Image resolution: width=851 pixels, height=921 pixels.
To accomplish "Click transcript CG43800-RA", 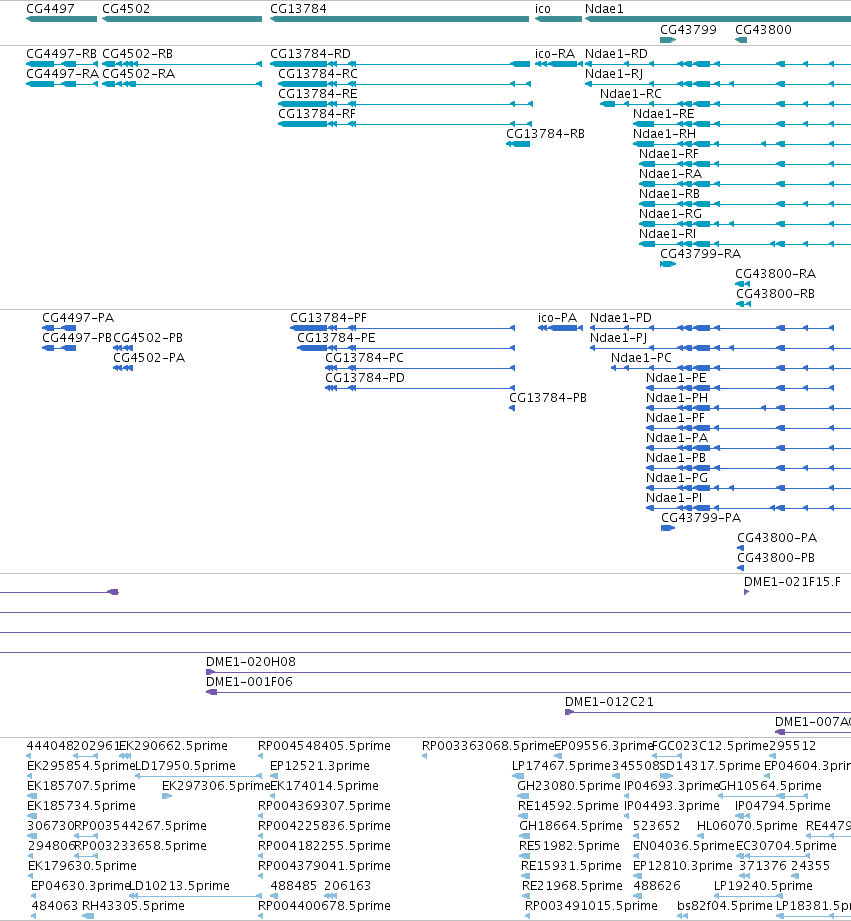I will coord(775,274).
